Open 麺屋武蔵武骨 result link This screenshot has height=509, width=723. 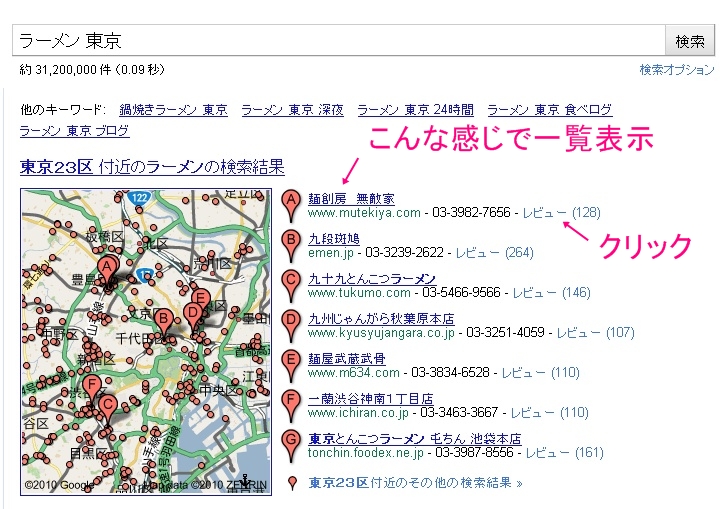click(347, 359)
